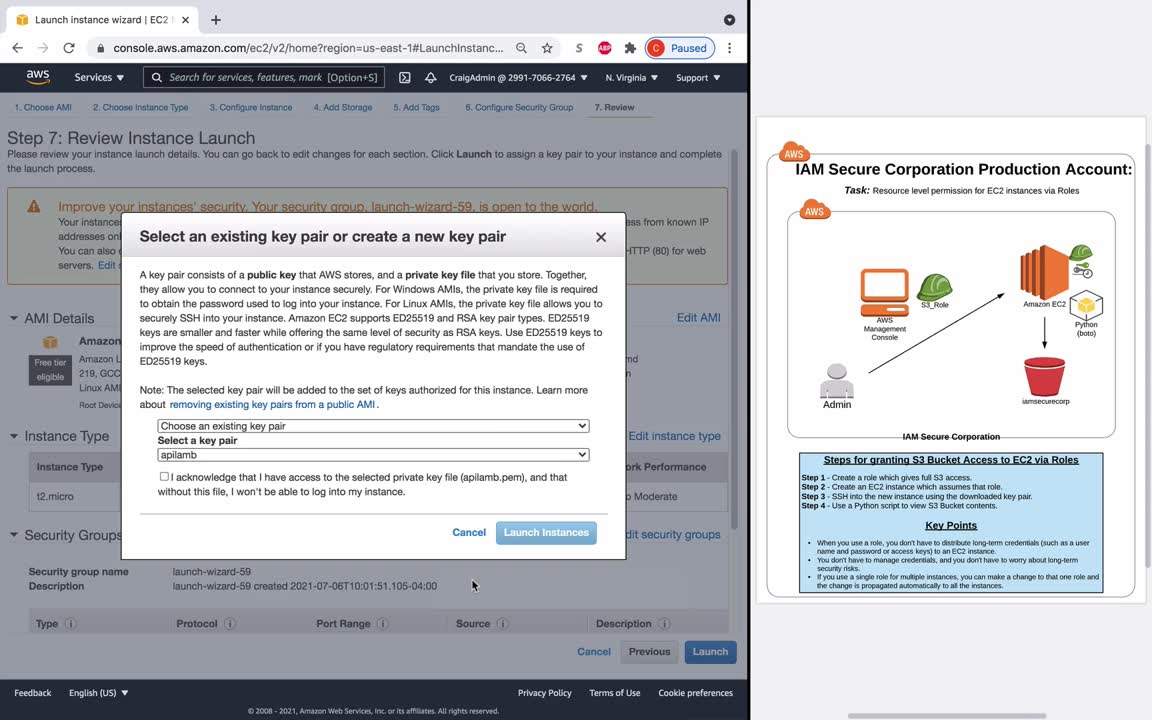Click the info icon next to Protocol
The width and height of the screenshot is (1152, 720).
230,624
